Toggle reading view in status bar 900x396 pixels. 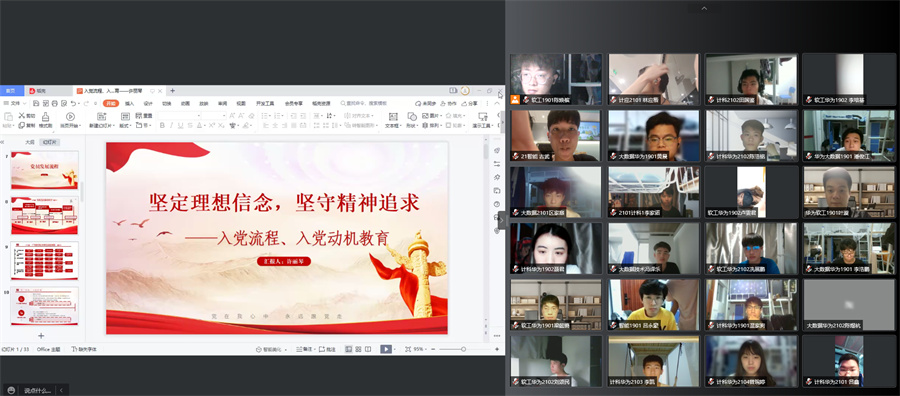pyautogui.click(x=368, y=349)
